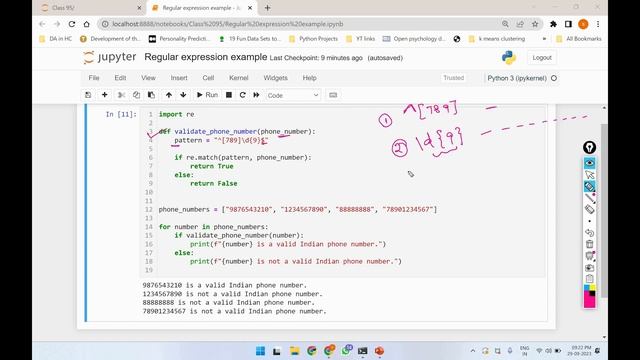Open the Edit menu

click(120, 78)
